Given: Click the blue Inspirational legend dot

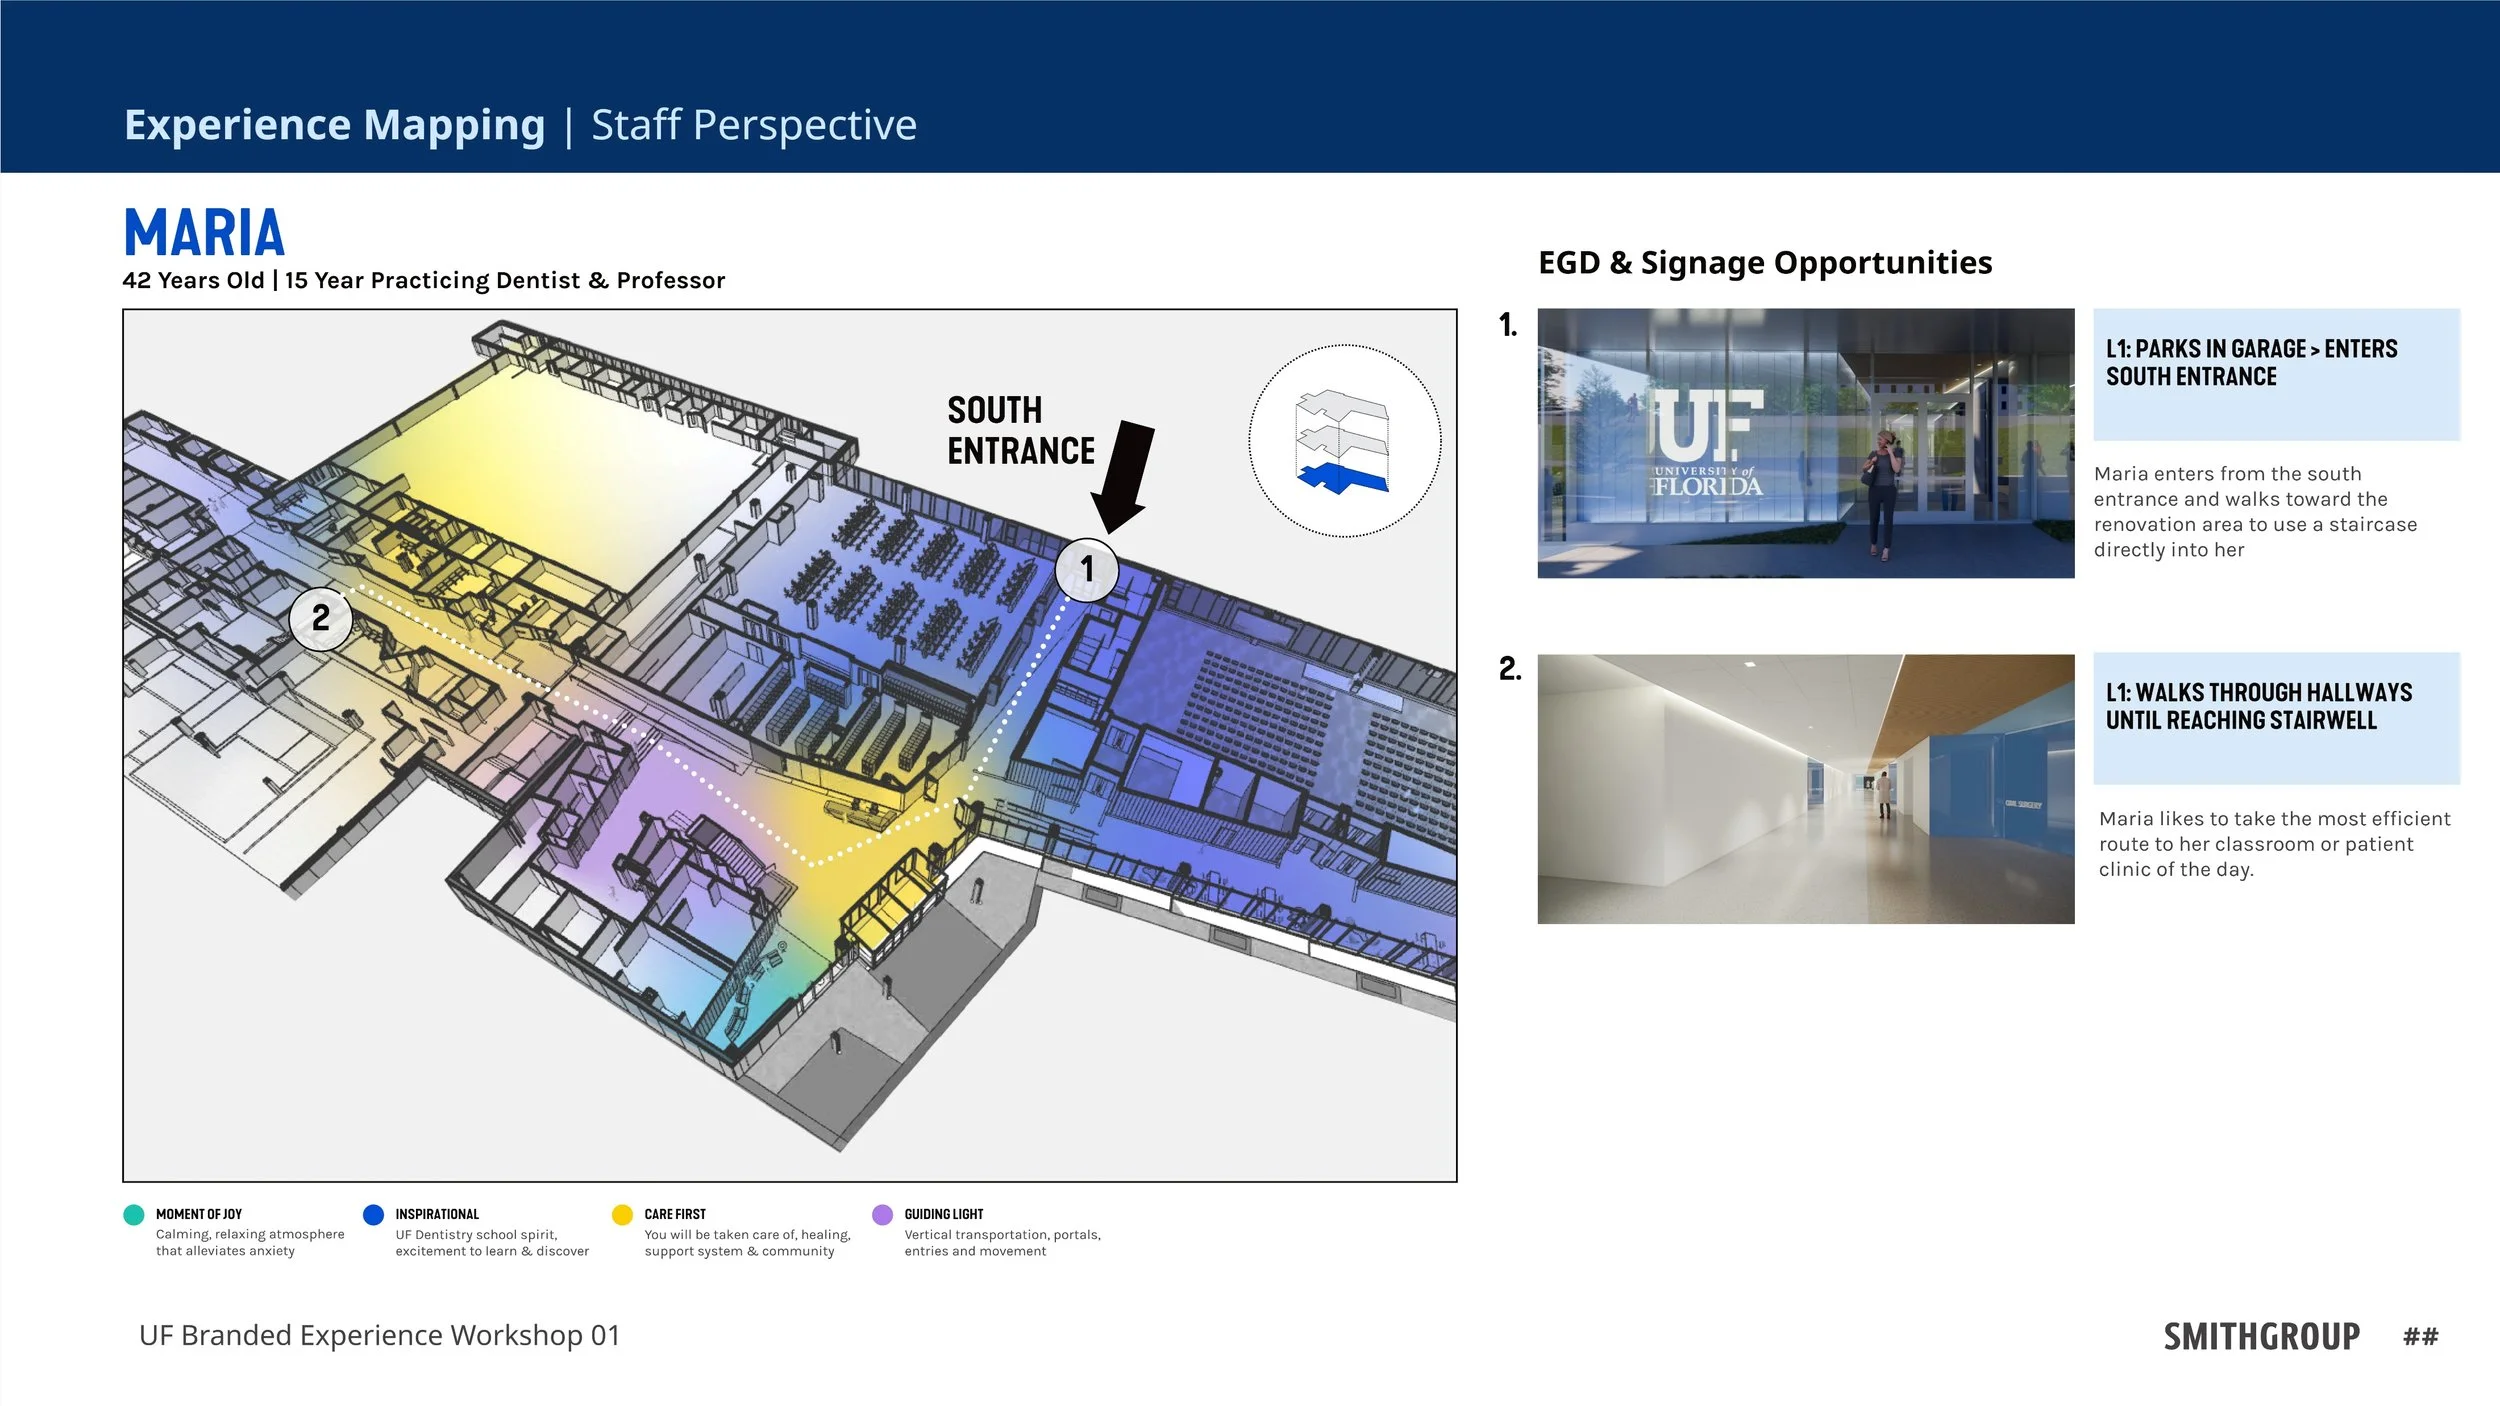Looking at the screenshot, I should (x=373, y=1214).
